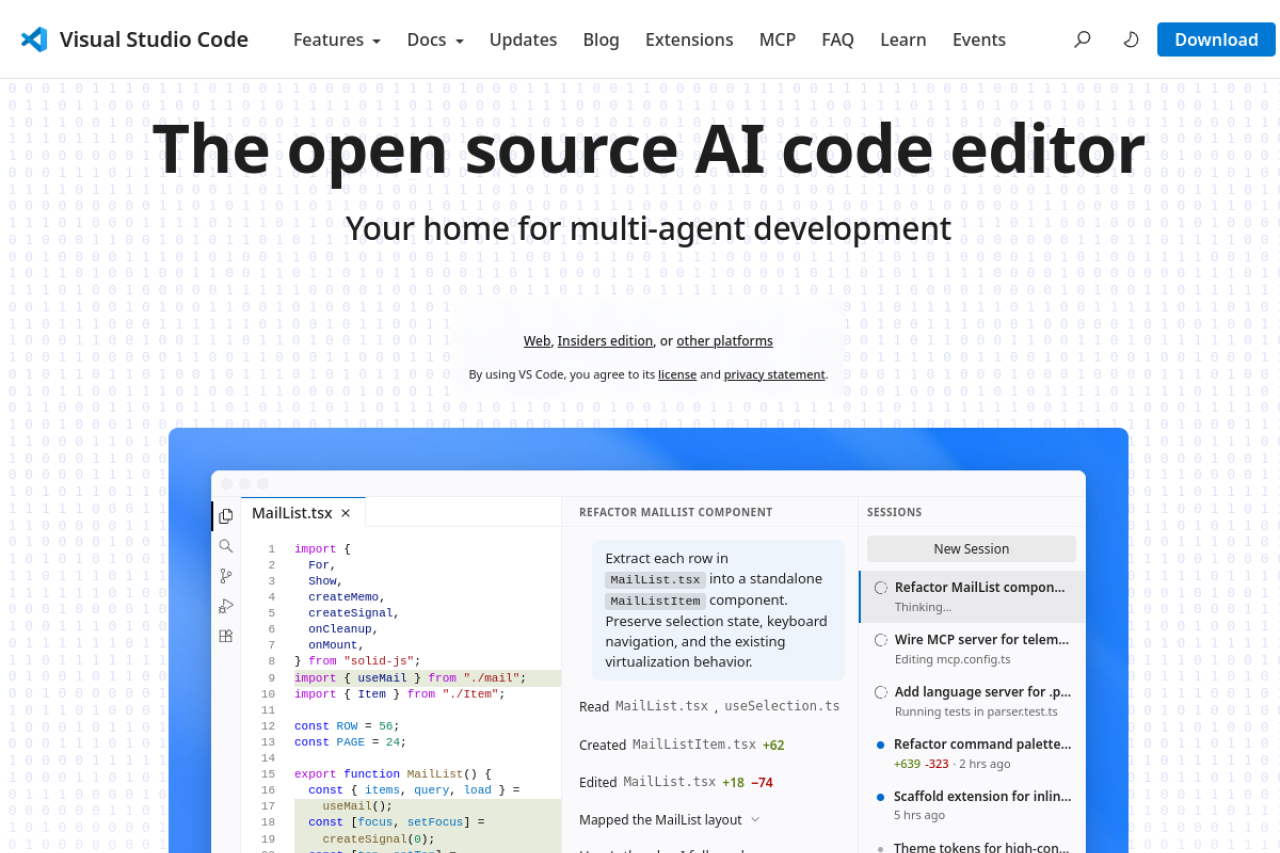
Task: Click the blue dot on Refactor command palette
Action: pyautogui.click(x=880, y=745)
